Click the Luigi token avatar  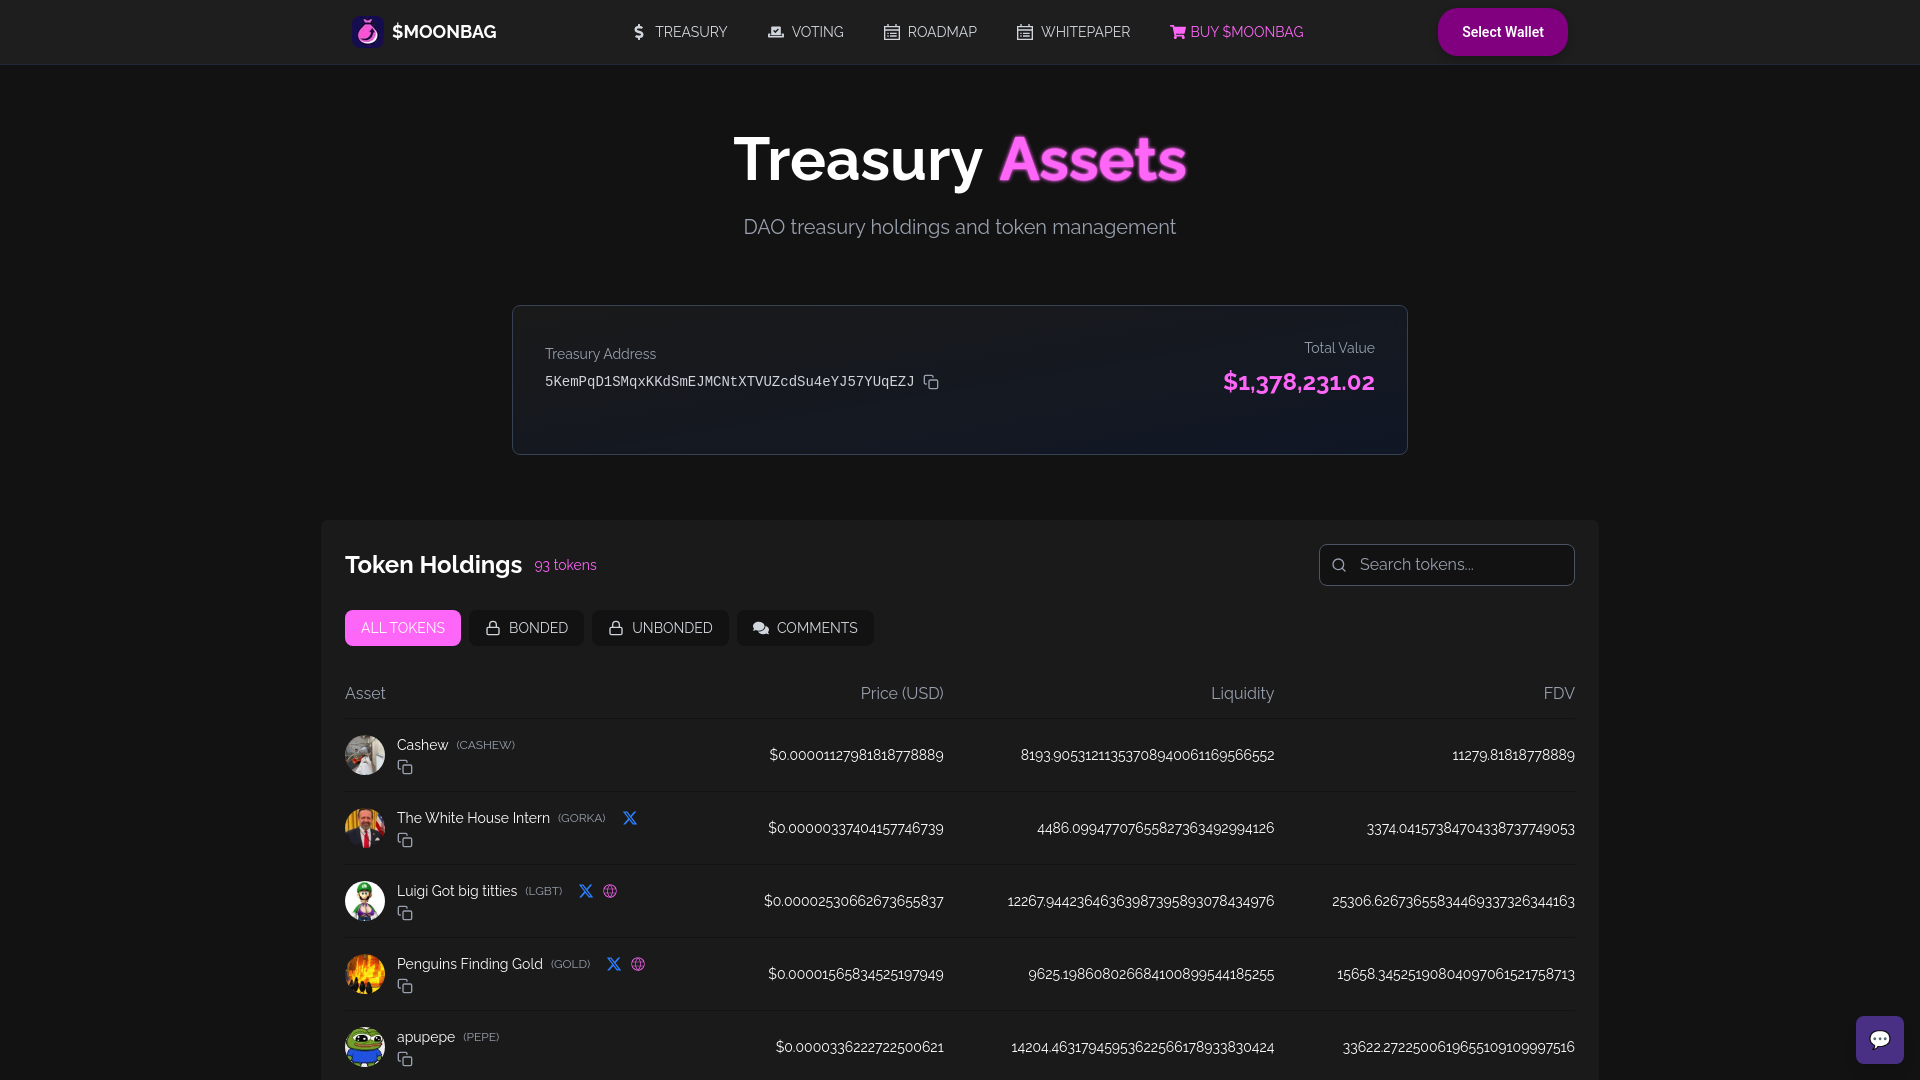365,901
